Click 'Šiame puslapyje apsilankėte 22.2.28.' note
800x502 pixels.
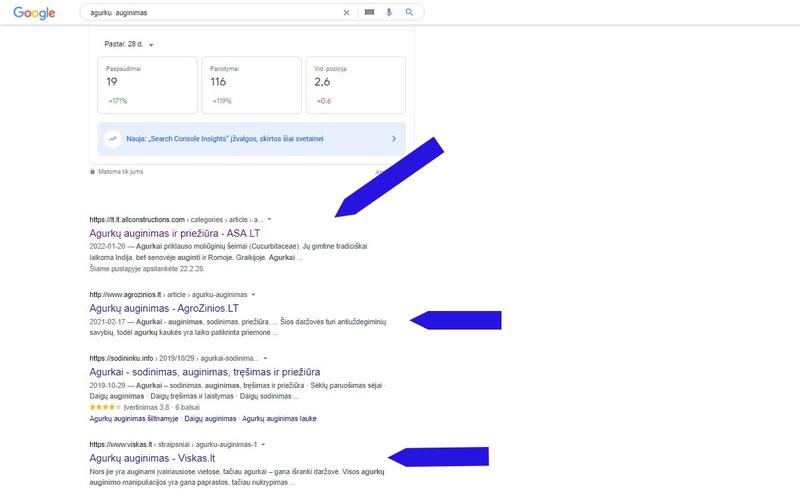pos(147,268)
